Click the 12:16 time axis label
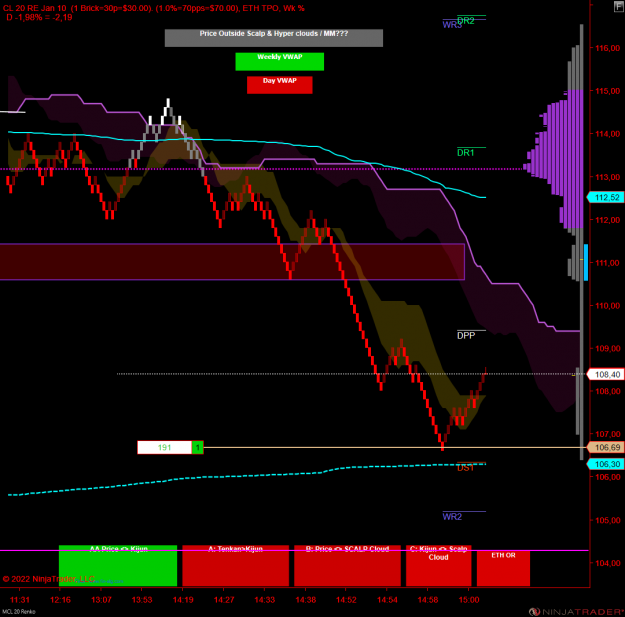 click(60, 600)
